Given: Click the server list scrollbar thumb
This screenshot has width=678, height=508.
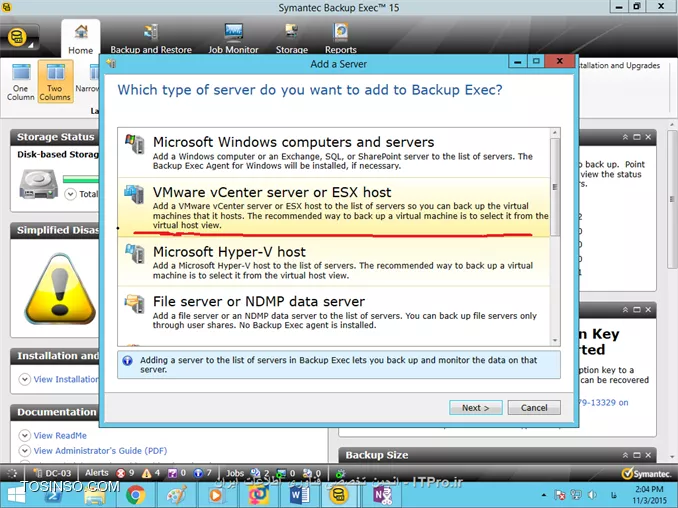Looking at the screenshot, I should [555, 187].
